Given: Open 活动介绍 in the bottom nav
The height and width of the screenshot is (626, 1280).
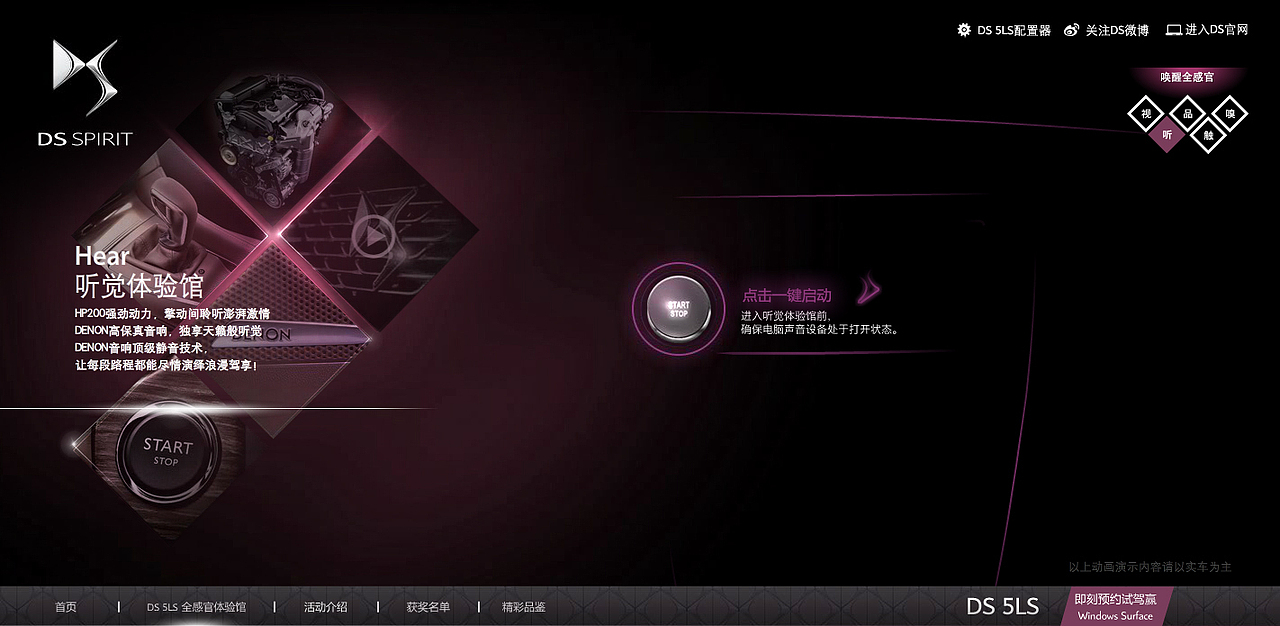Looking at the screenshot, I should point(326,607).
